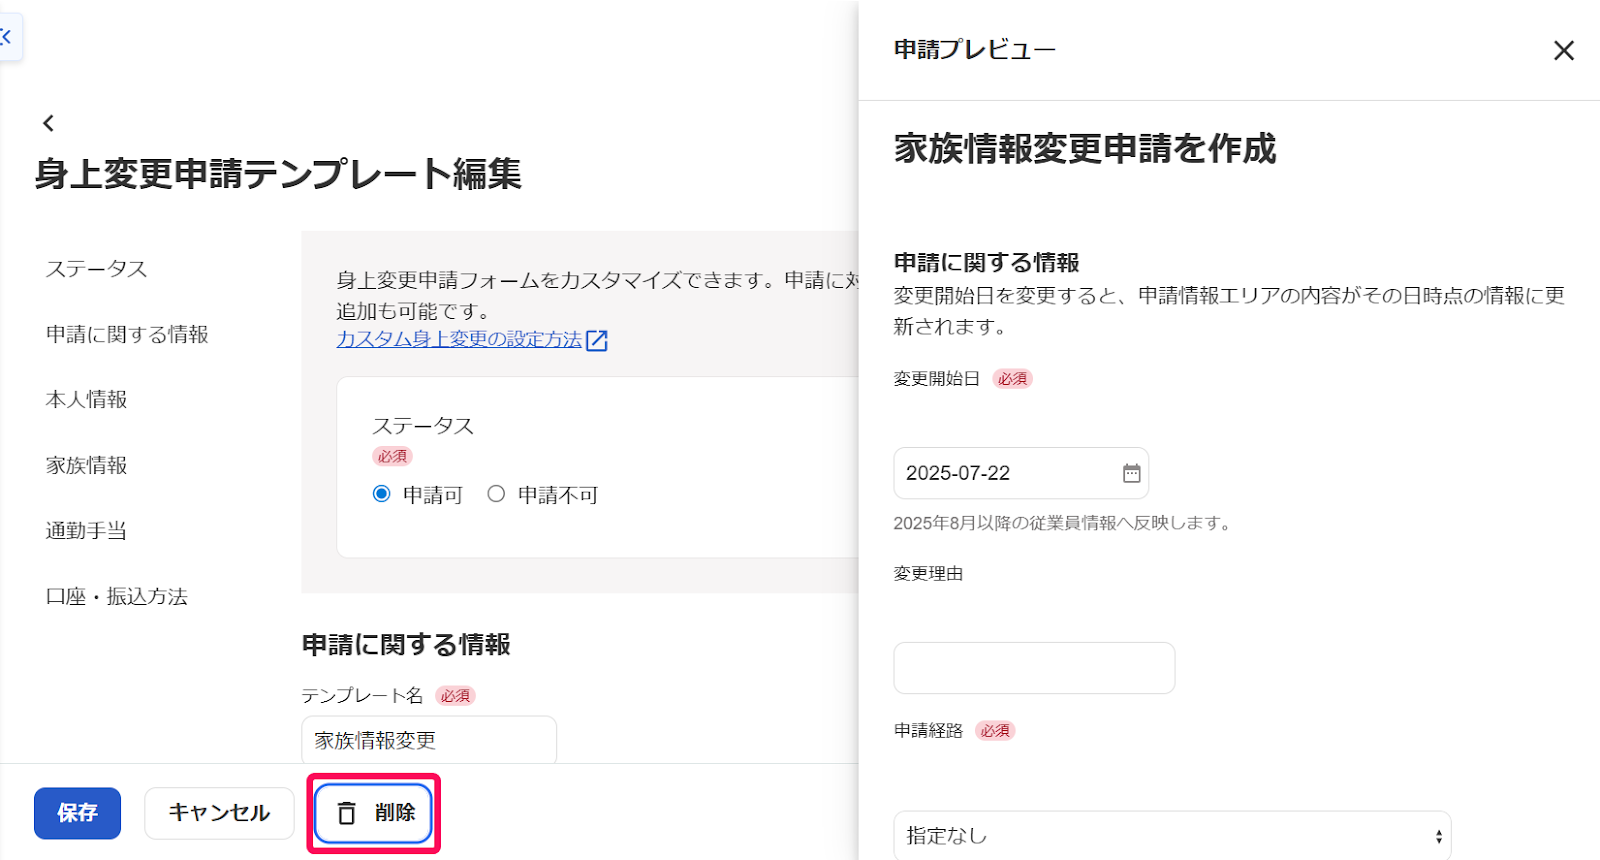
Task: Close the 申請プレビュー panel
Action: pos(1564,50)
